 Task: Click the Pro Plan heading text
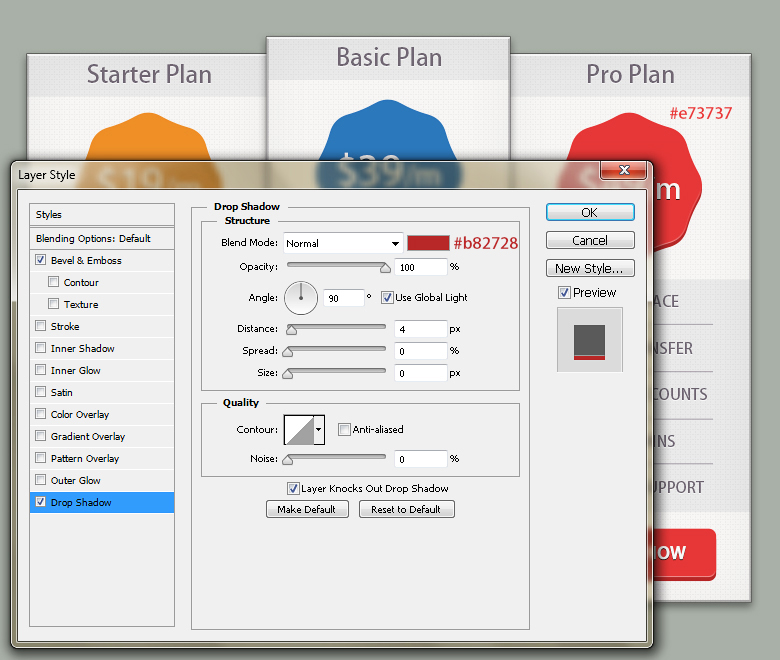(x=630, y=75)
